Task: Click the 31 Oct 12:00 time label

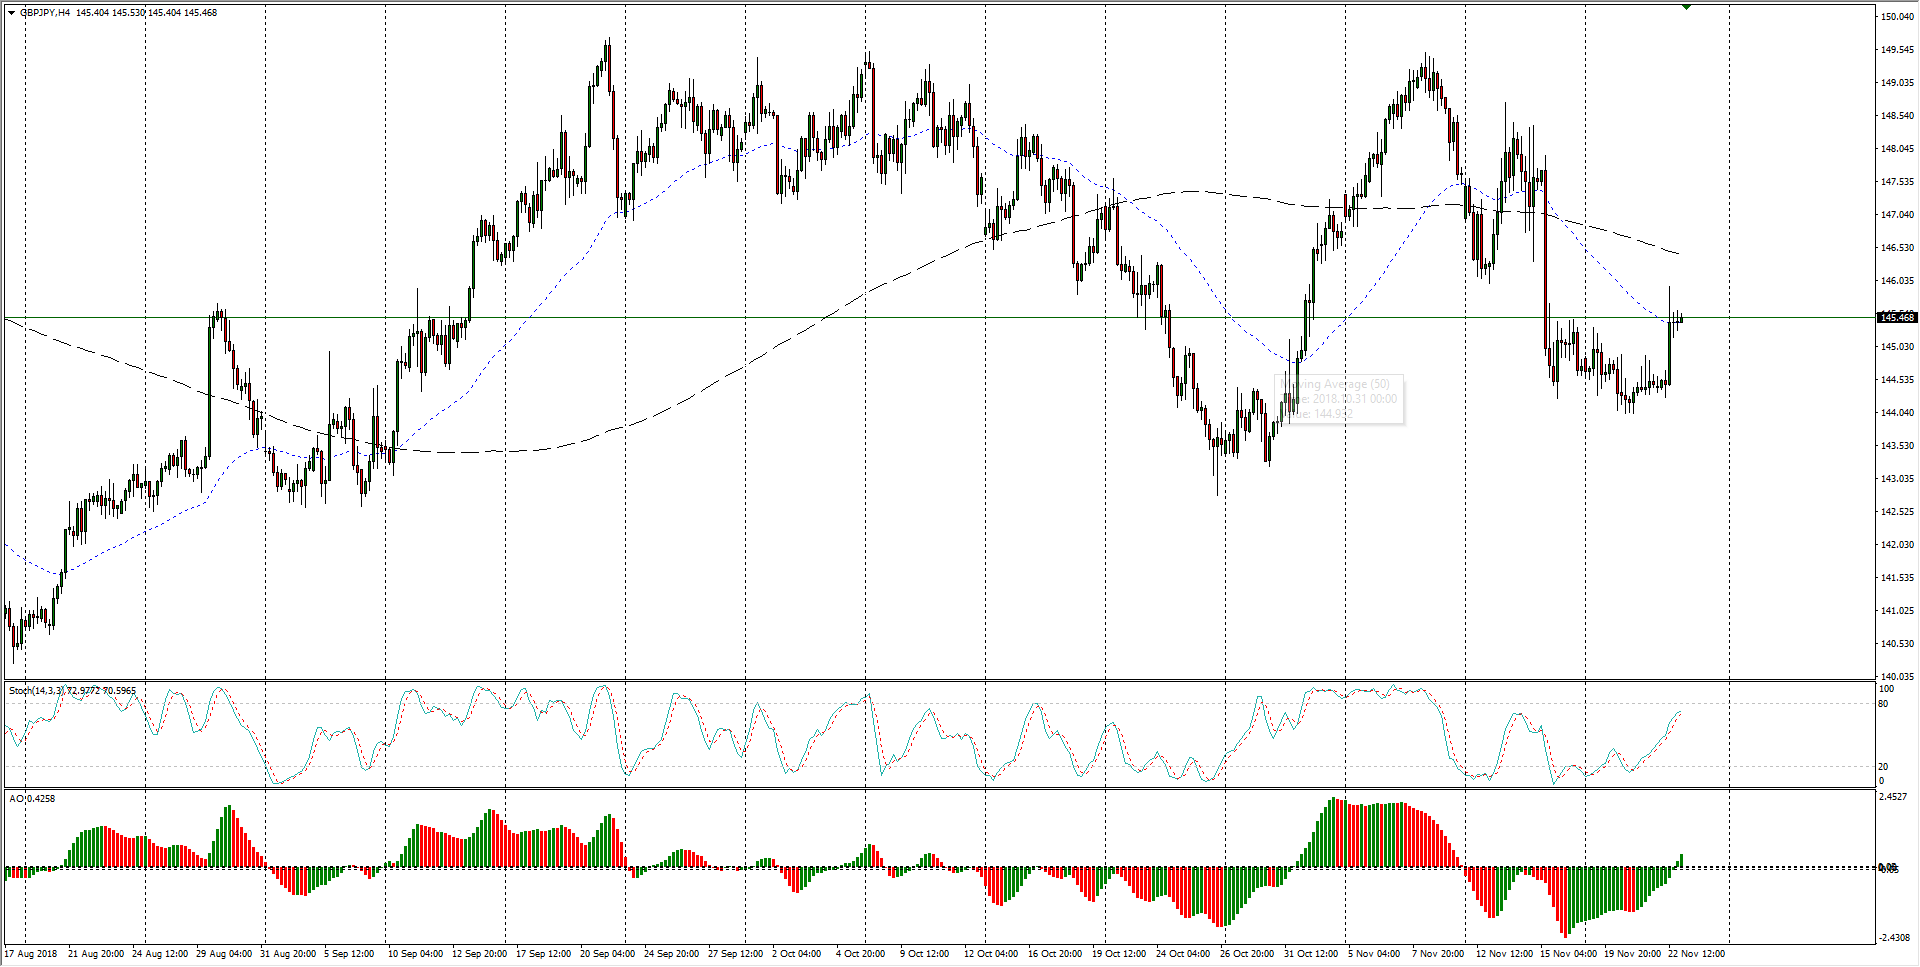Action: coord(1311,954)
